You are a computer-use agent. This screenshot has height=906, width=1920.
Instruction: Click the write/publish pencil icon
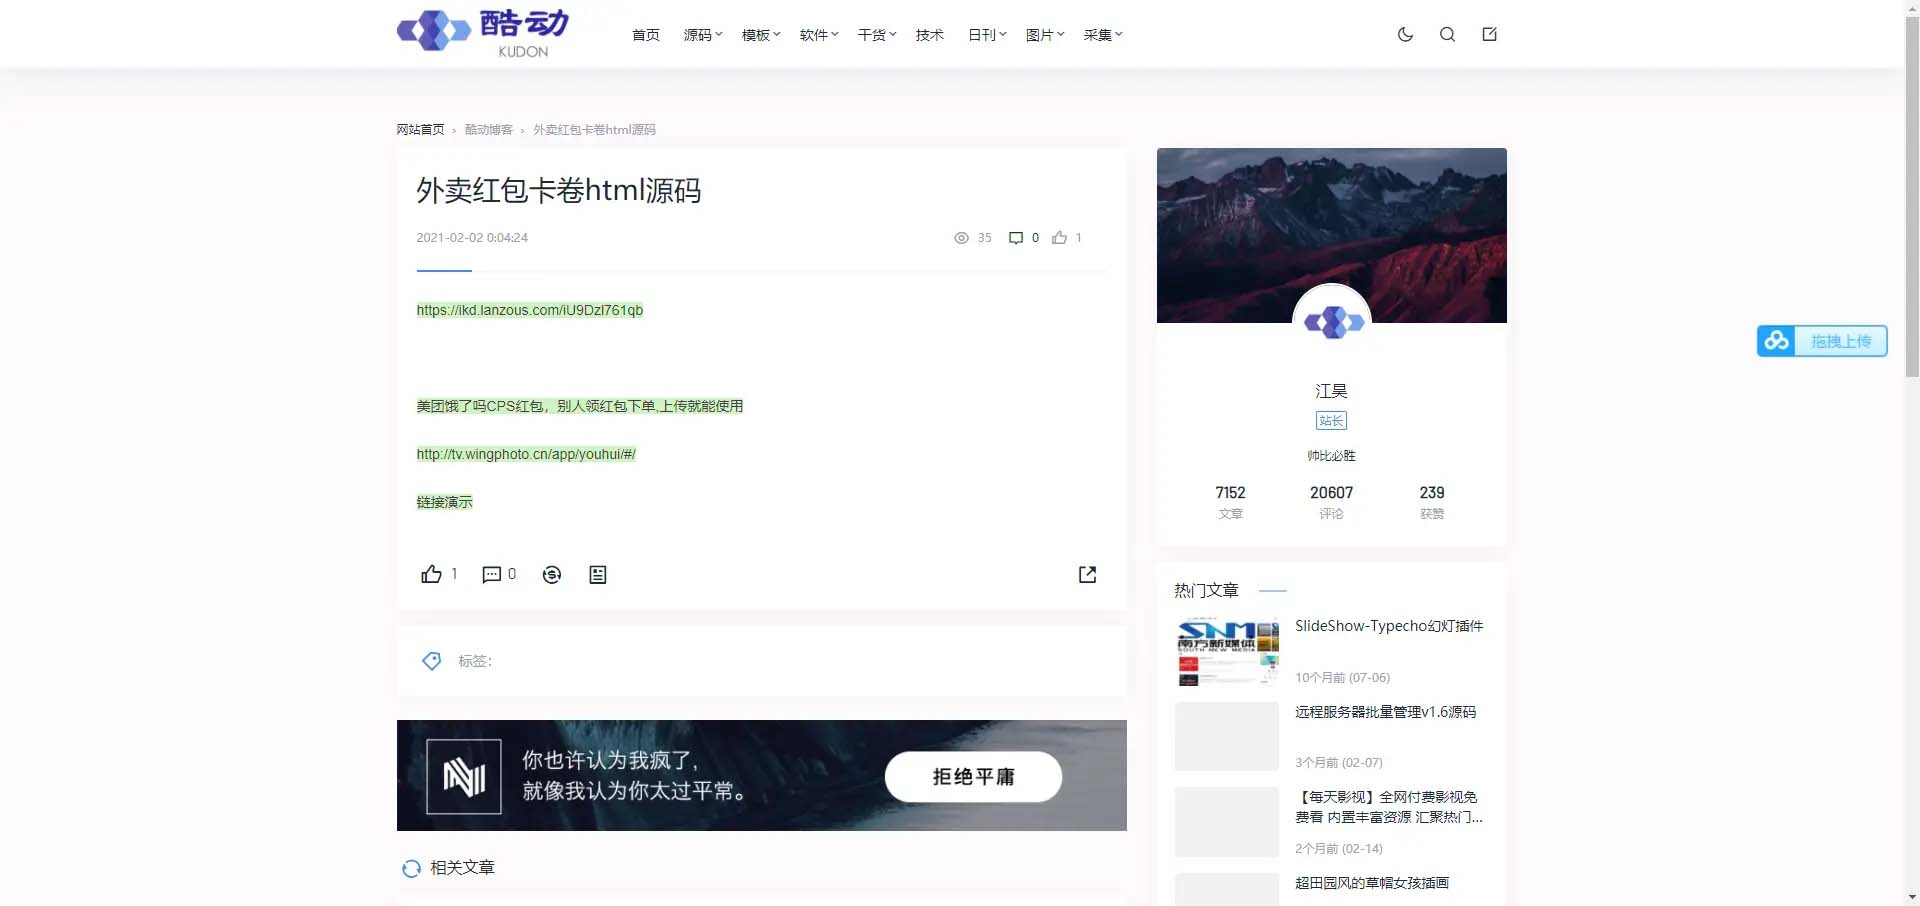coord(1489,33)
